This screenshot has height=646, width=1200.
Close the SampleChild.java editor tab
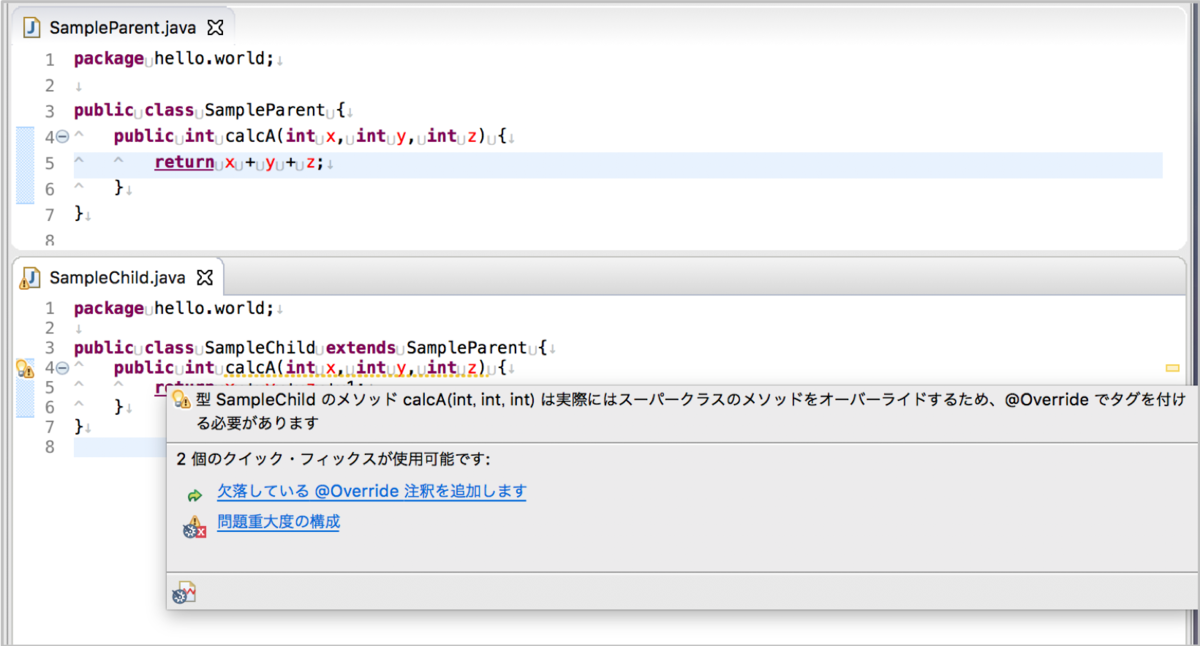(x=207, y=277)
